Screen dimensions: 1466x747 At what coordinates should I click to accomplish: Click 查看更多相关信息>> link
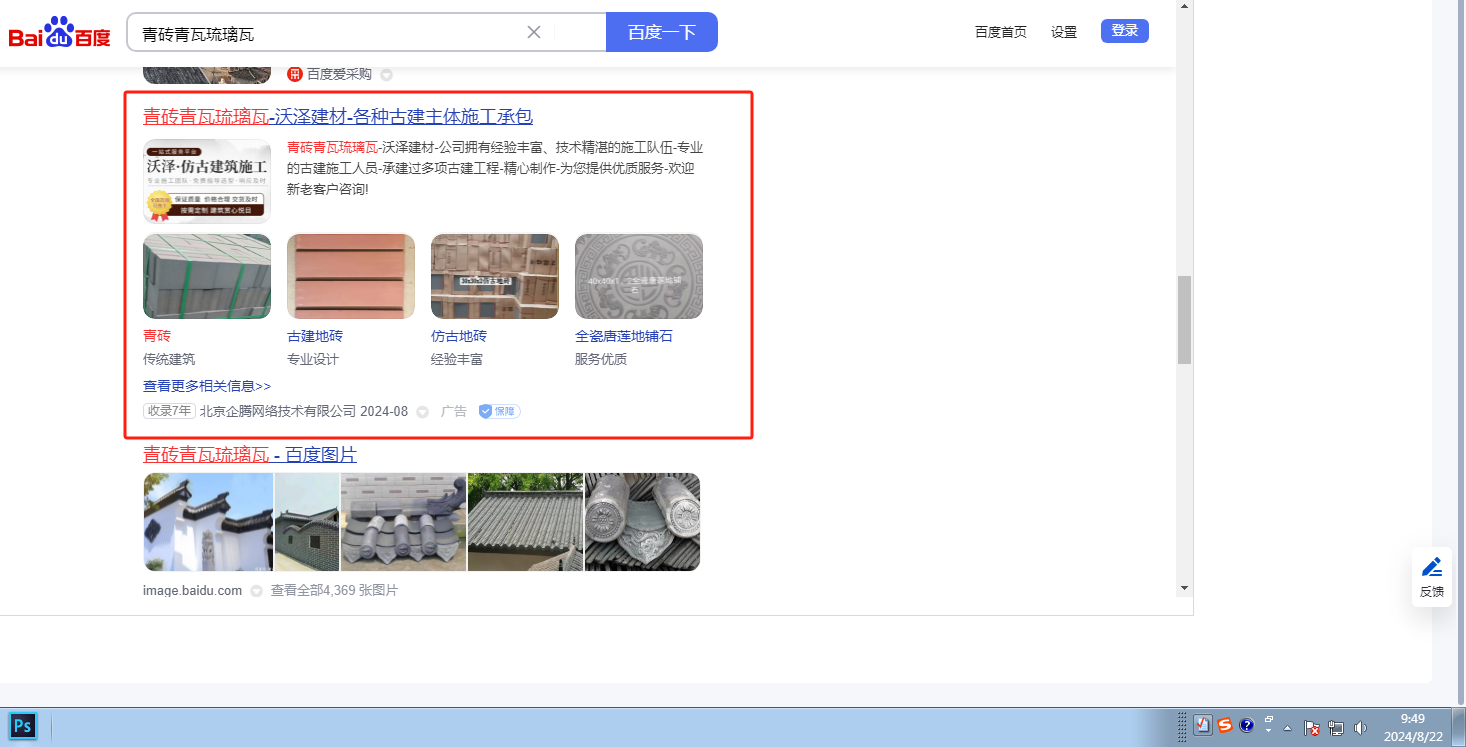207,386
